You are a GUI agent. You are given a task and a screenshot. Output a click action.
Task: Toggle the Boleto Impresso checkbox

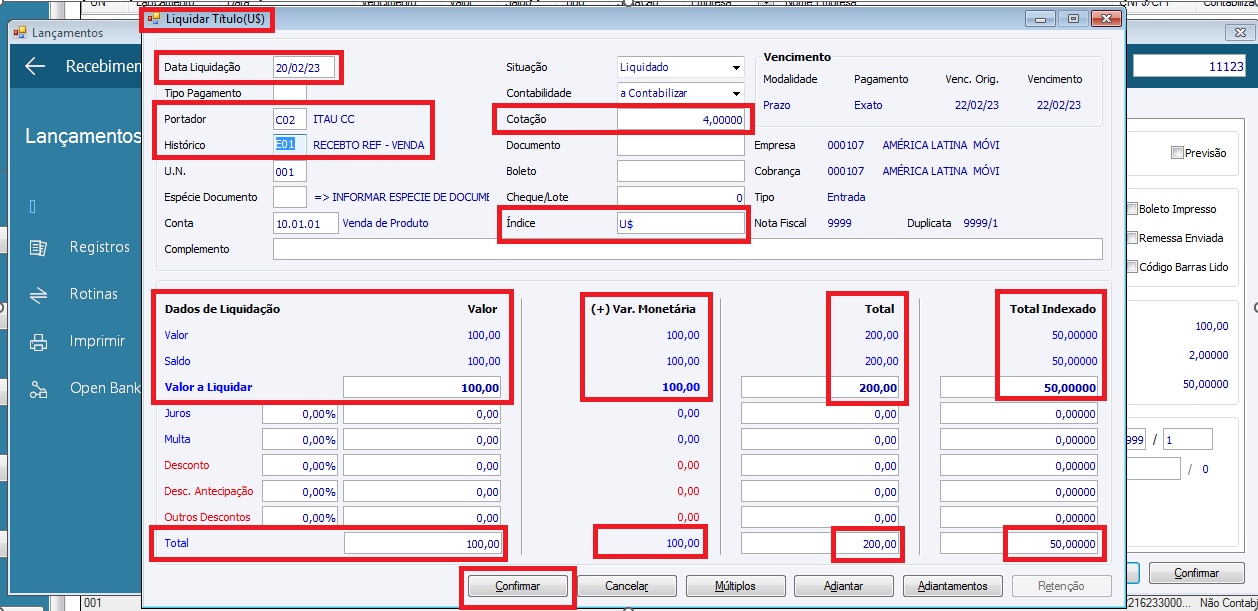[x=1132, y=209]
